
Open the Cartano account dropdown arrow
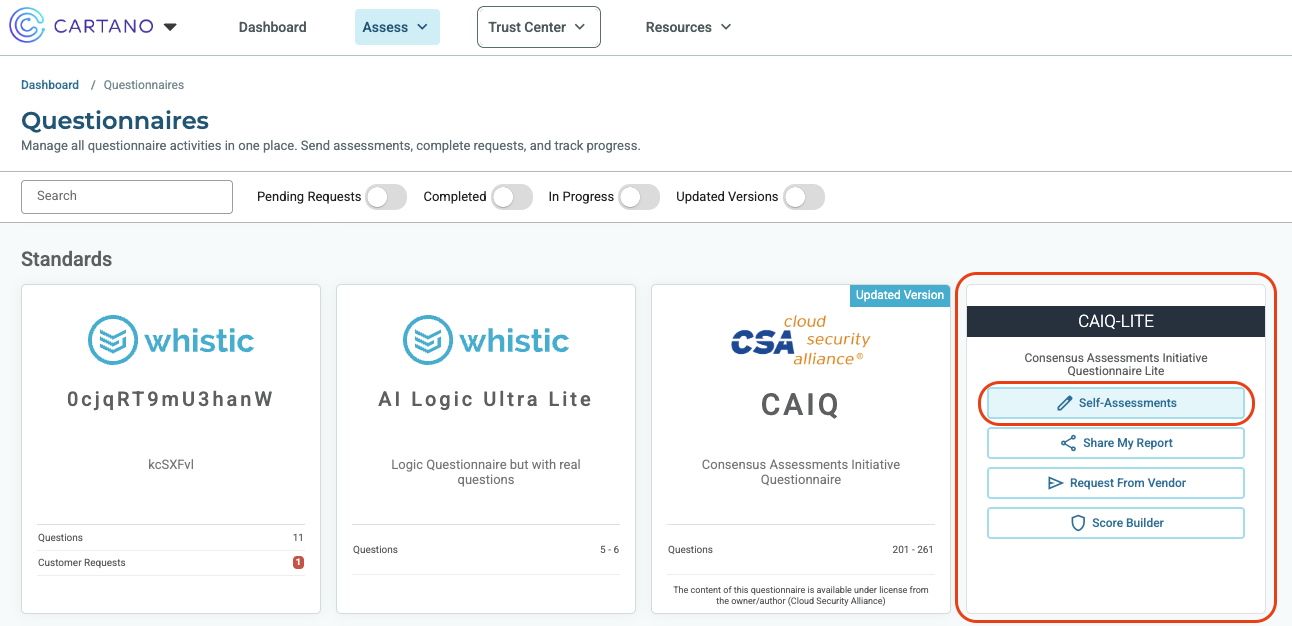point(170,27)
